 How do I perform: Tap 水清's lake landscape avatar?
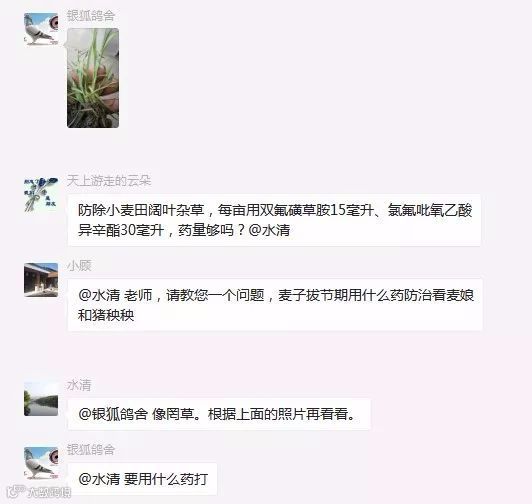[41, 399]
